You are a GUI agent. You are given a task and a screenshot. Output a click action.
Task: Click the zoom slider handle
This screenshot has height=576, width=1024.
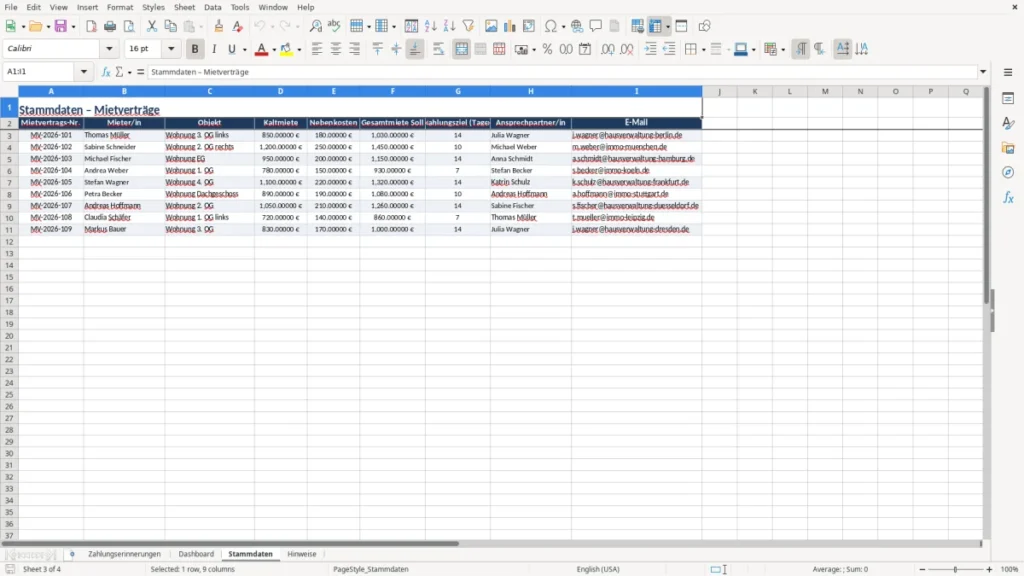(955, 569)
